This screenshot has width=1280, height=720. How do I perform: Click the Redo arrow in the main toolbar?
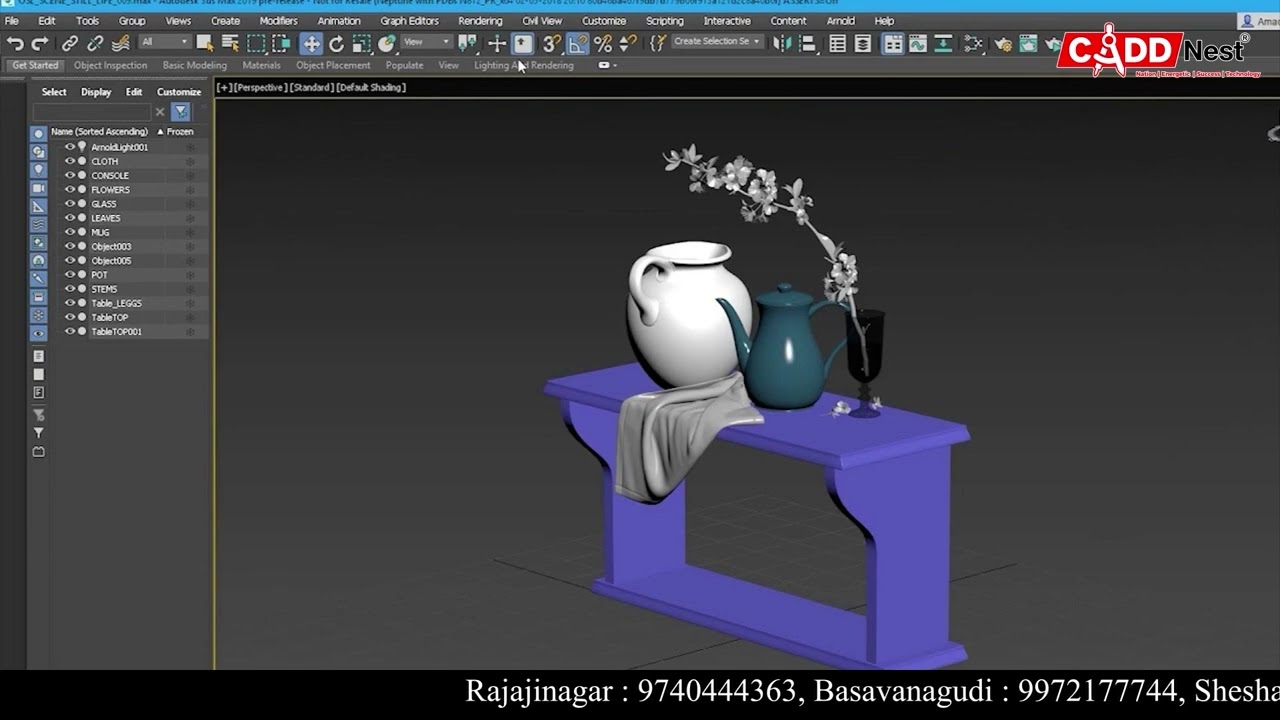[x=40, y=43]
